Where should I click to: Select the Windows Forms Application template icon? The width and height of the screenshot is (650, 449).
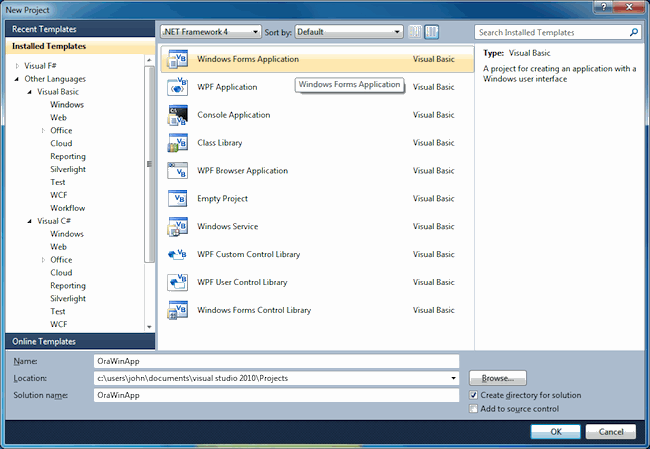[x=177, y=59]
